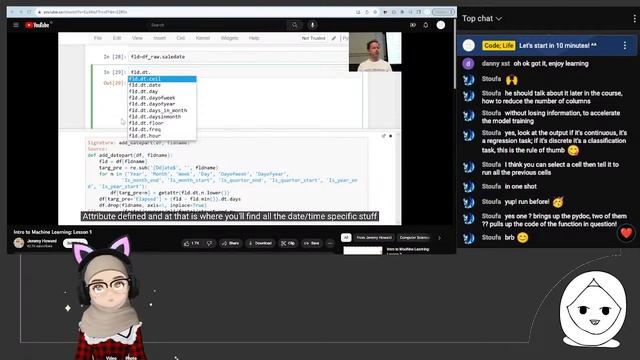Click the video title Intro to Machine Learning

[x=53, y=232]
